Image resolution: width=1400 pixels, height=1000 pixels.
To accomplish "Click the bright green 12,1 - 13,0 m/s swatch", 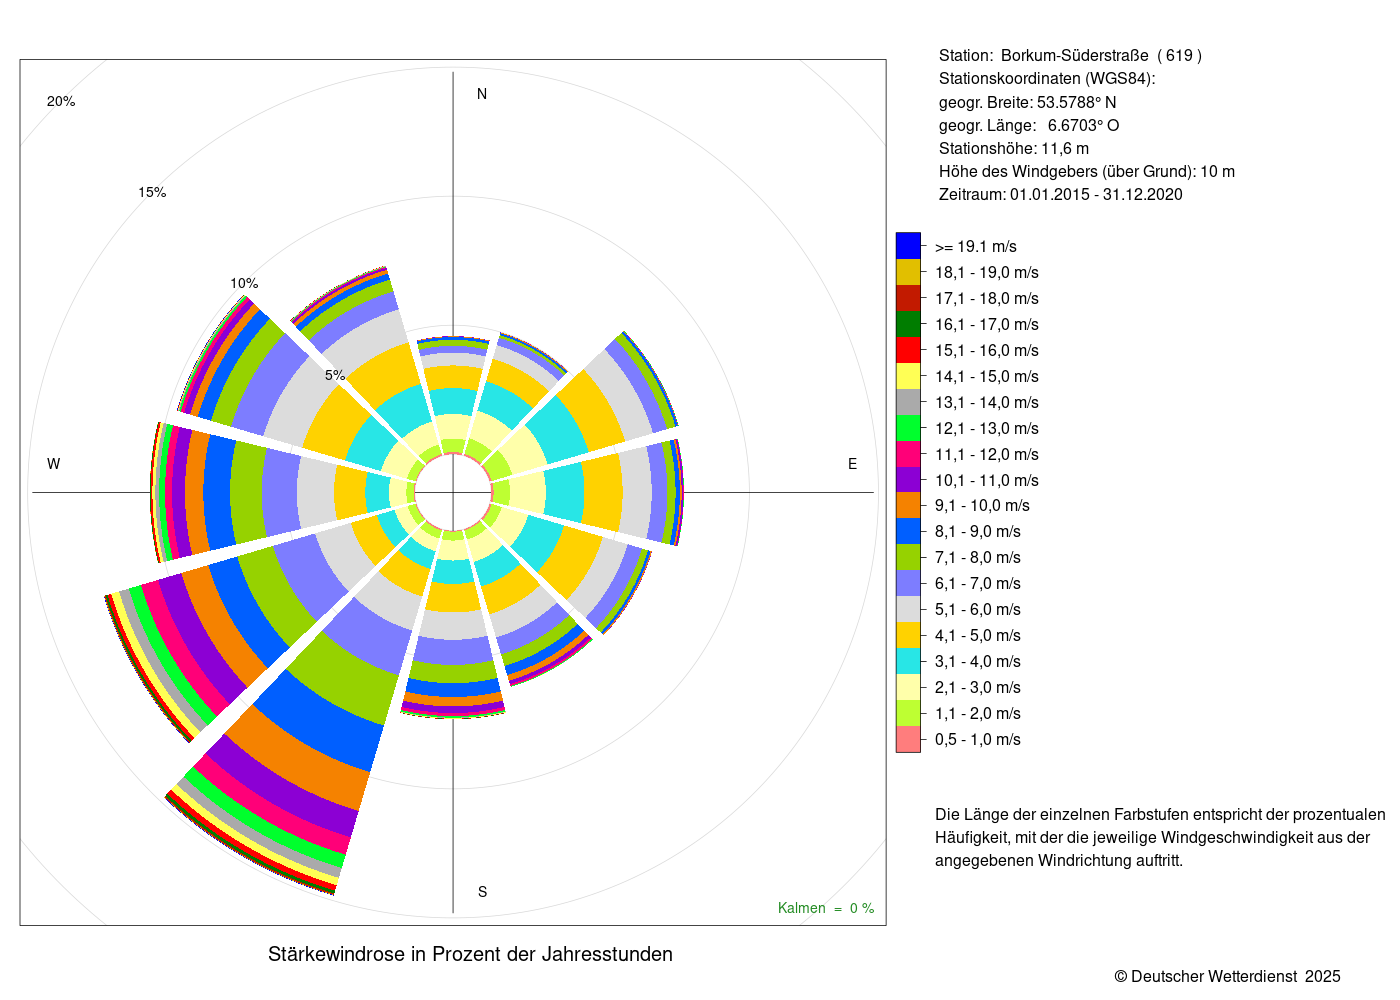I will click(908, 428).
